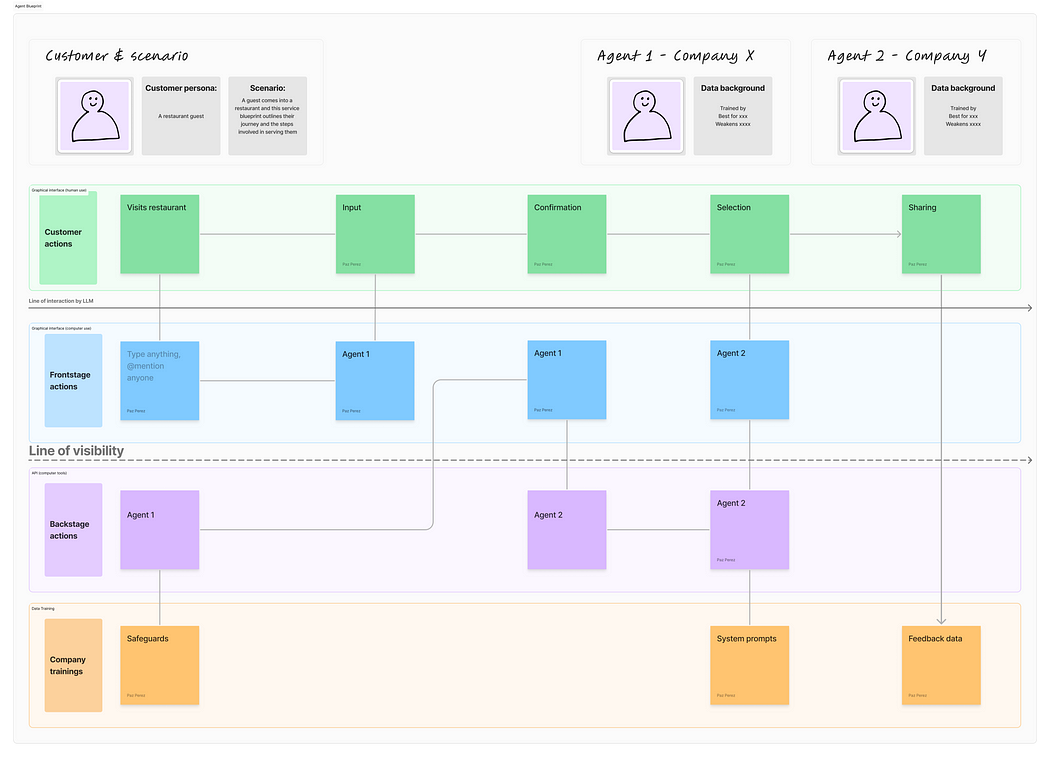
Task: Click 'A restaurant guest' persona text
Action: point(181,117)
